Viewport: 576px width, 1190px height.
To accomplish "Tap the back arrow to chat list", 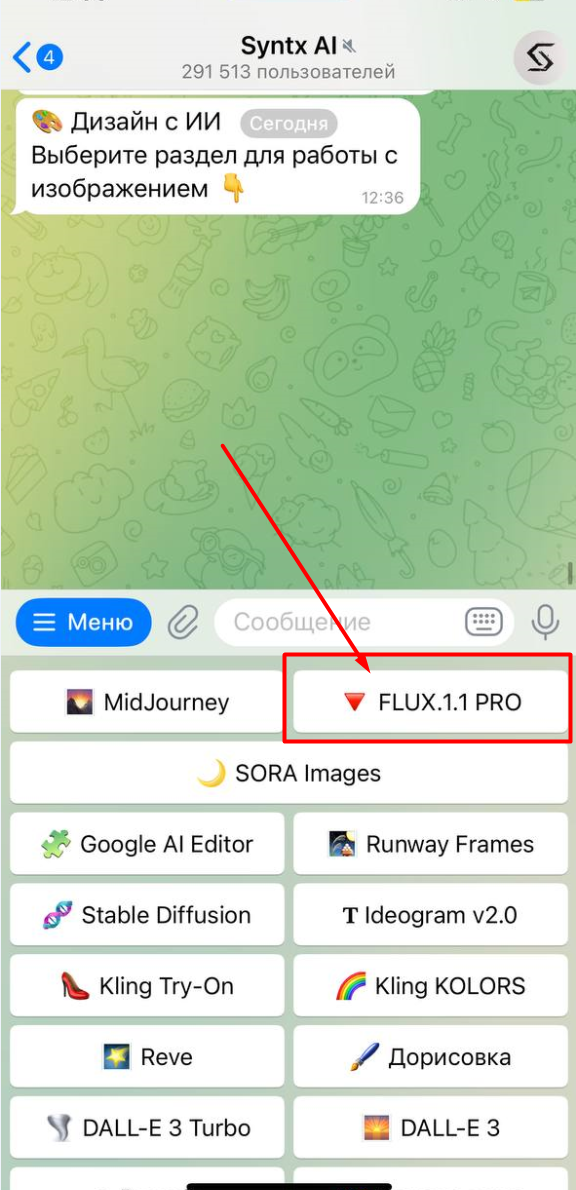I will pyautogui.click(x=23, y=58).
